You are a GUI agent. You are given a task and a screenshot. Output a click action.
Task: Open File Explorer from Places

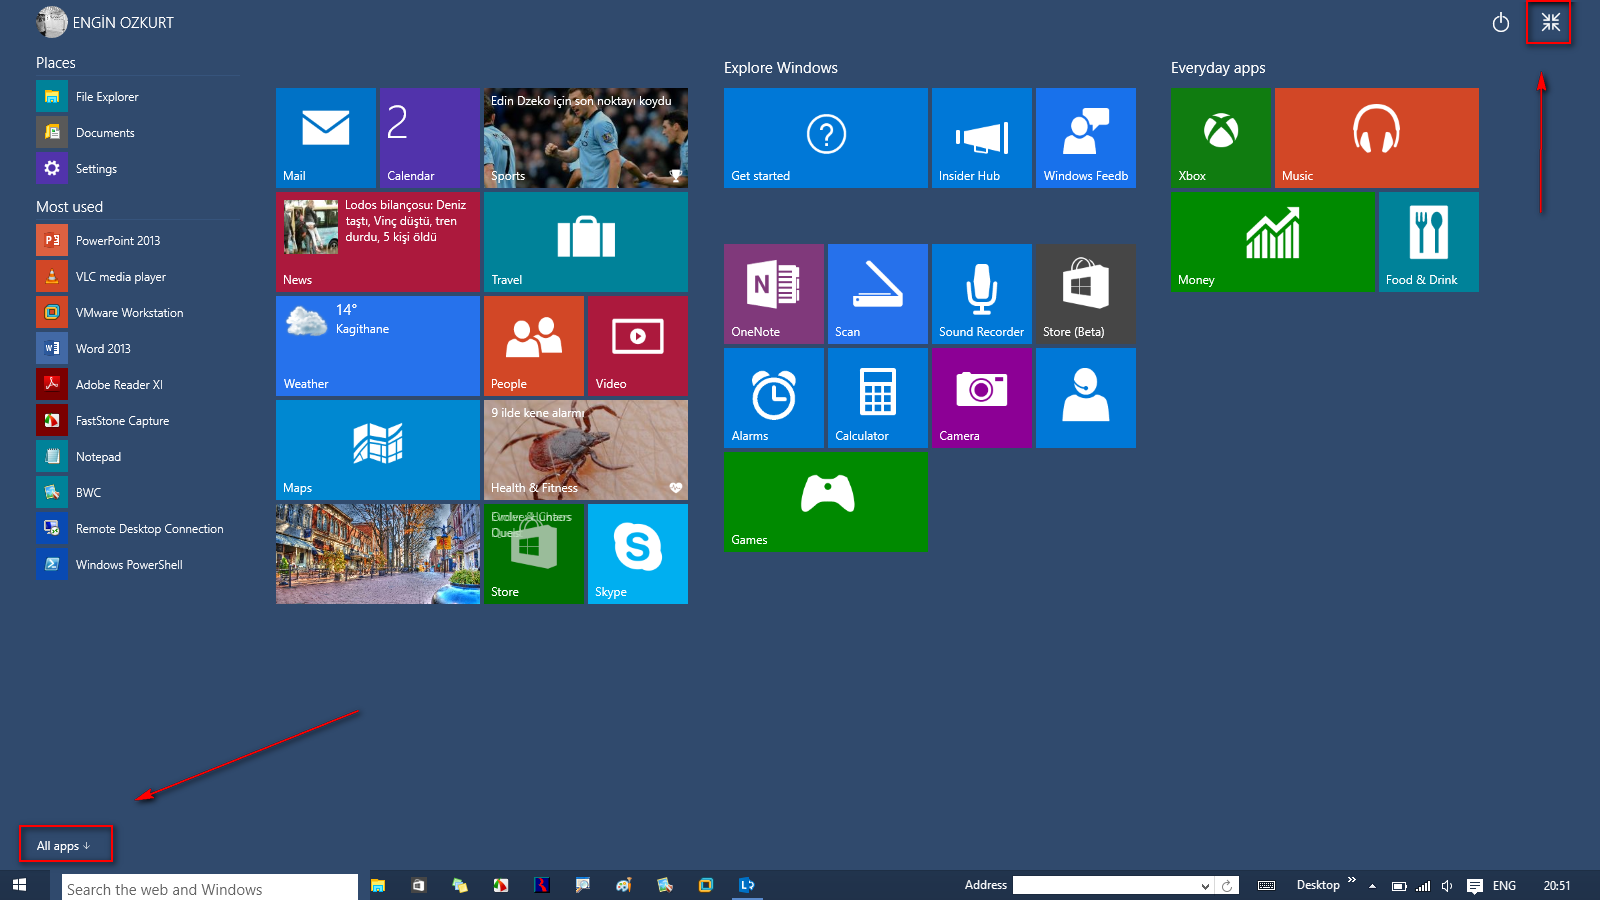pyautogui.click(x=138, y=97)
